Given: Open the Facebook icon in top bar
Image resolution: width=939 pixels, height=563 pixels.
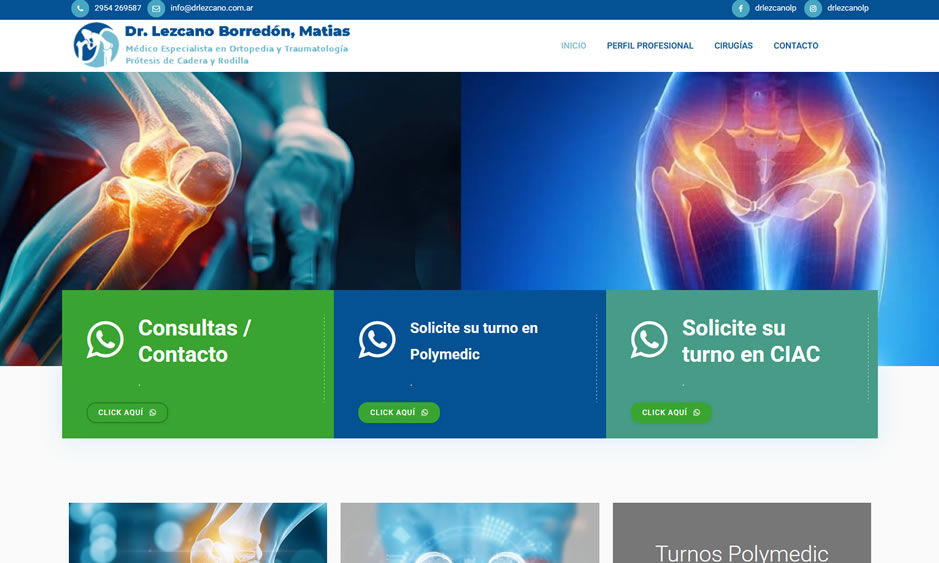Looking at the screenshot, I should coord(741,8).
